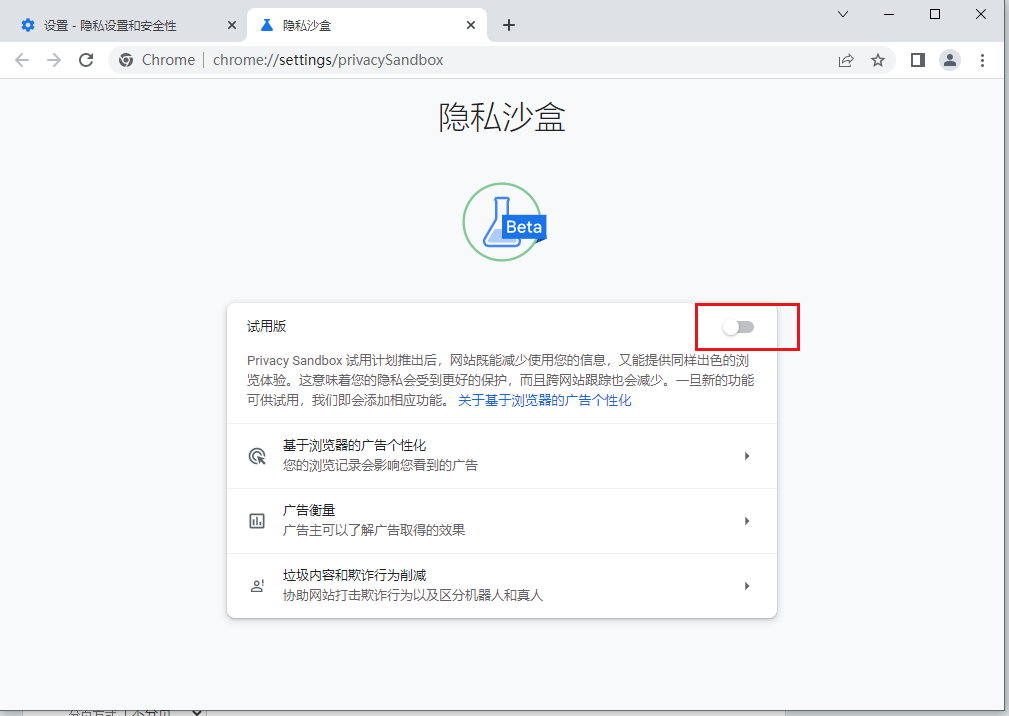
Task: Expand the 广告衡量 arrow
Action: (x=746, y=520)
